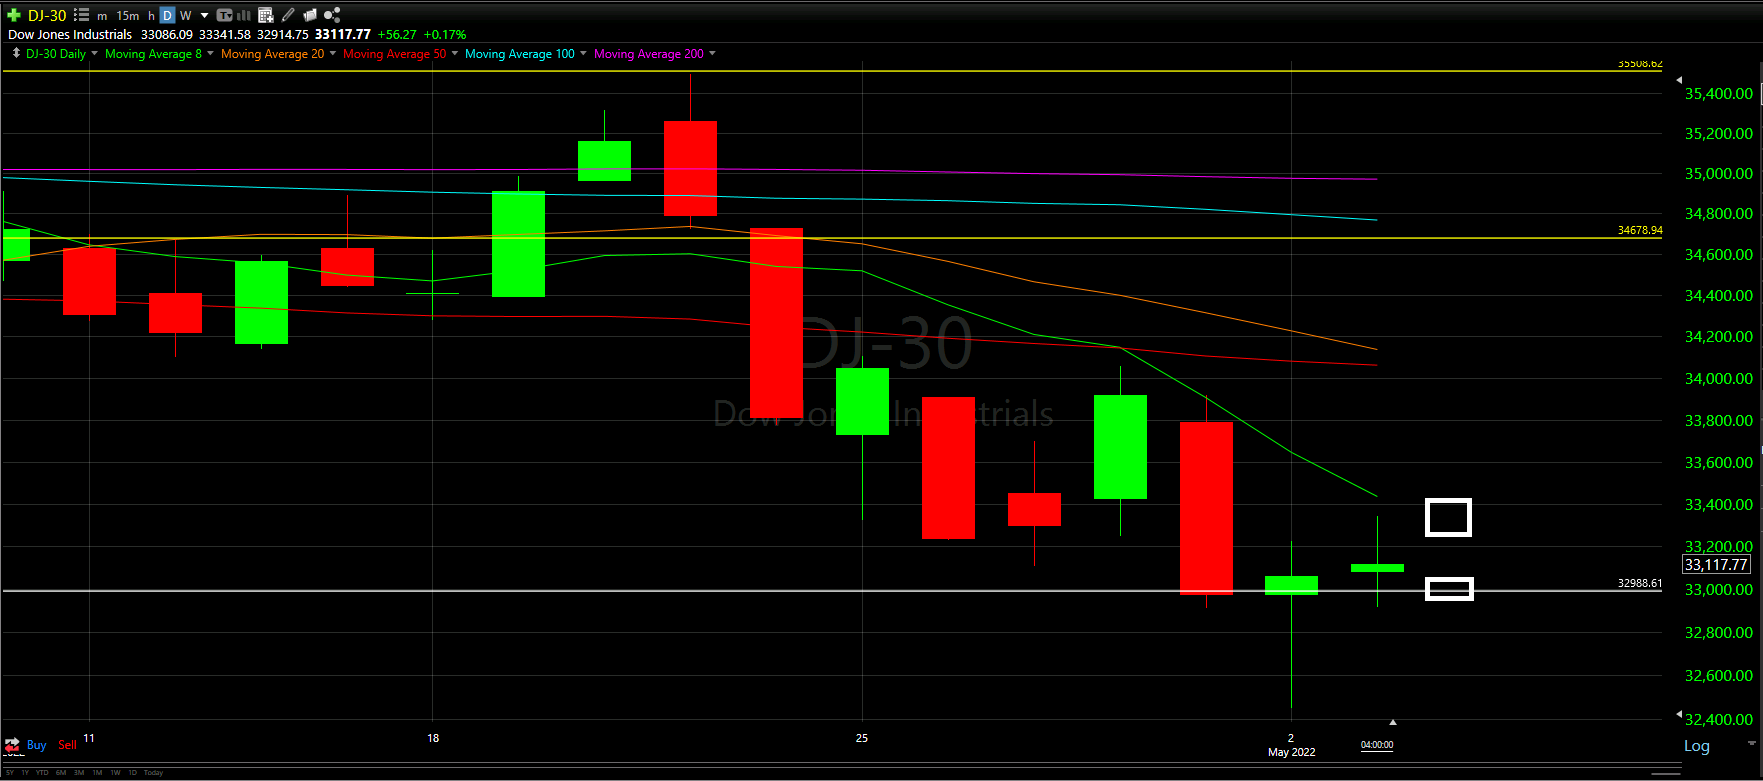Click the low price 32914.75 in header

(283, 34)
